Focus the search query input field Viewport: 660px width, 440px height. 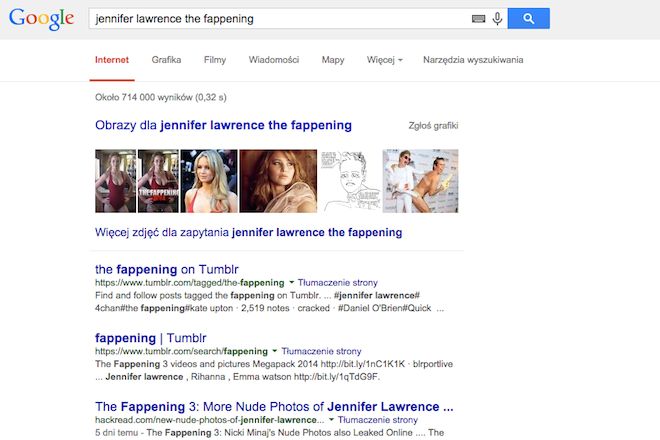278,19
